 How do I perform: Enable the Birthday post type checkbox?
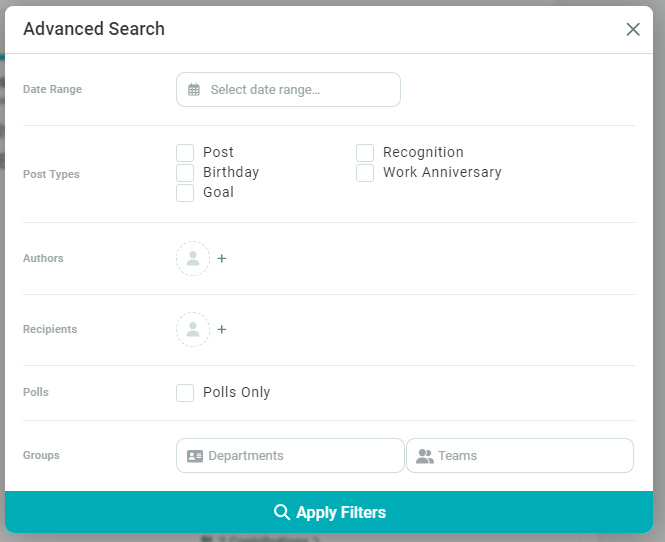pyautogui.click(x=185, y=173)
